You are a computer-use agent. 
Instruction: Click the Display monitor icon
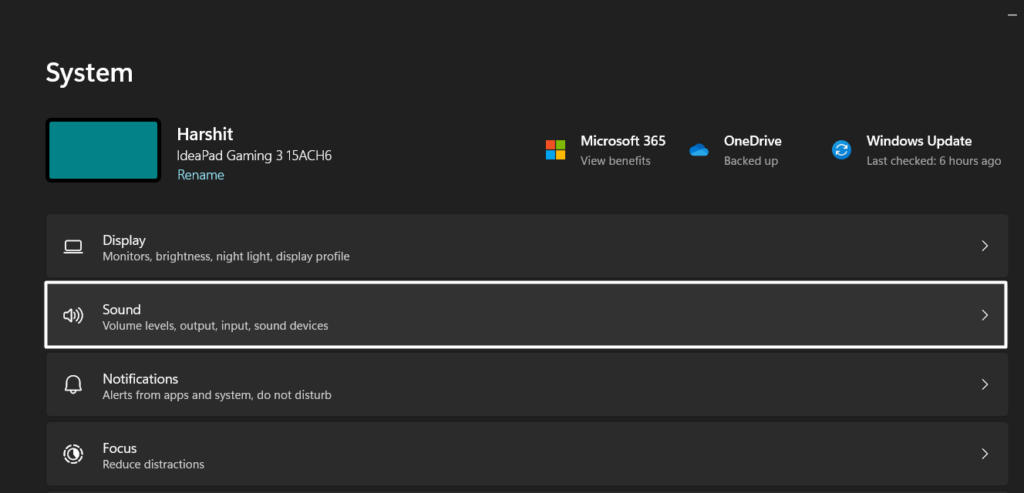coord(73,246)
